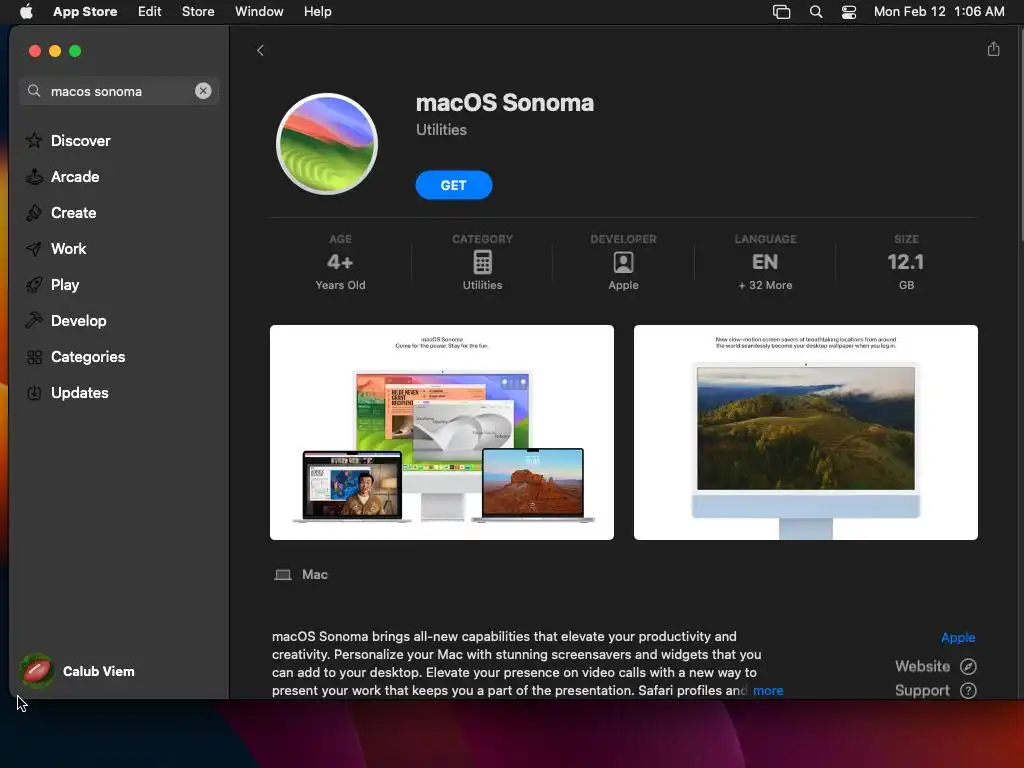
Task: Click the 4+ Years Old age rating
Action: click(340, 263)
